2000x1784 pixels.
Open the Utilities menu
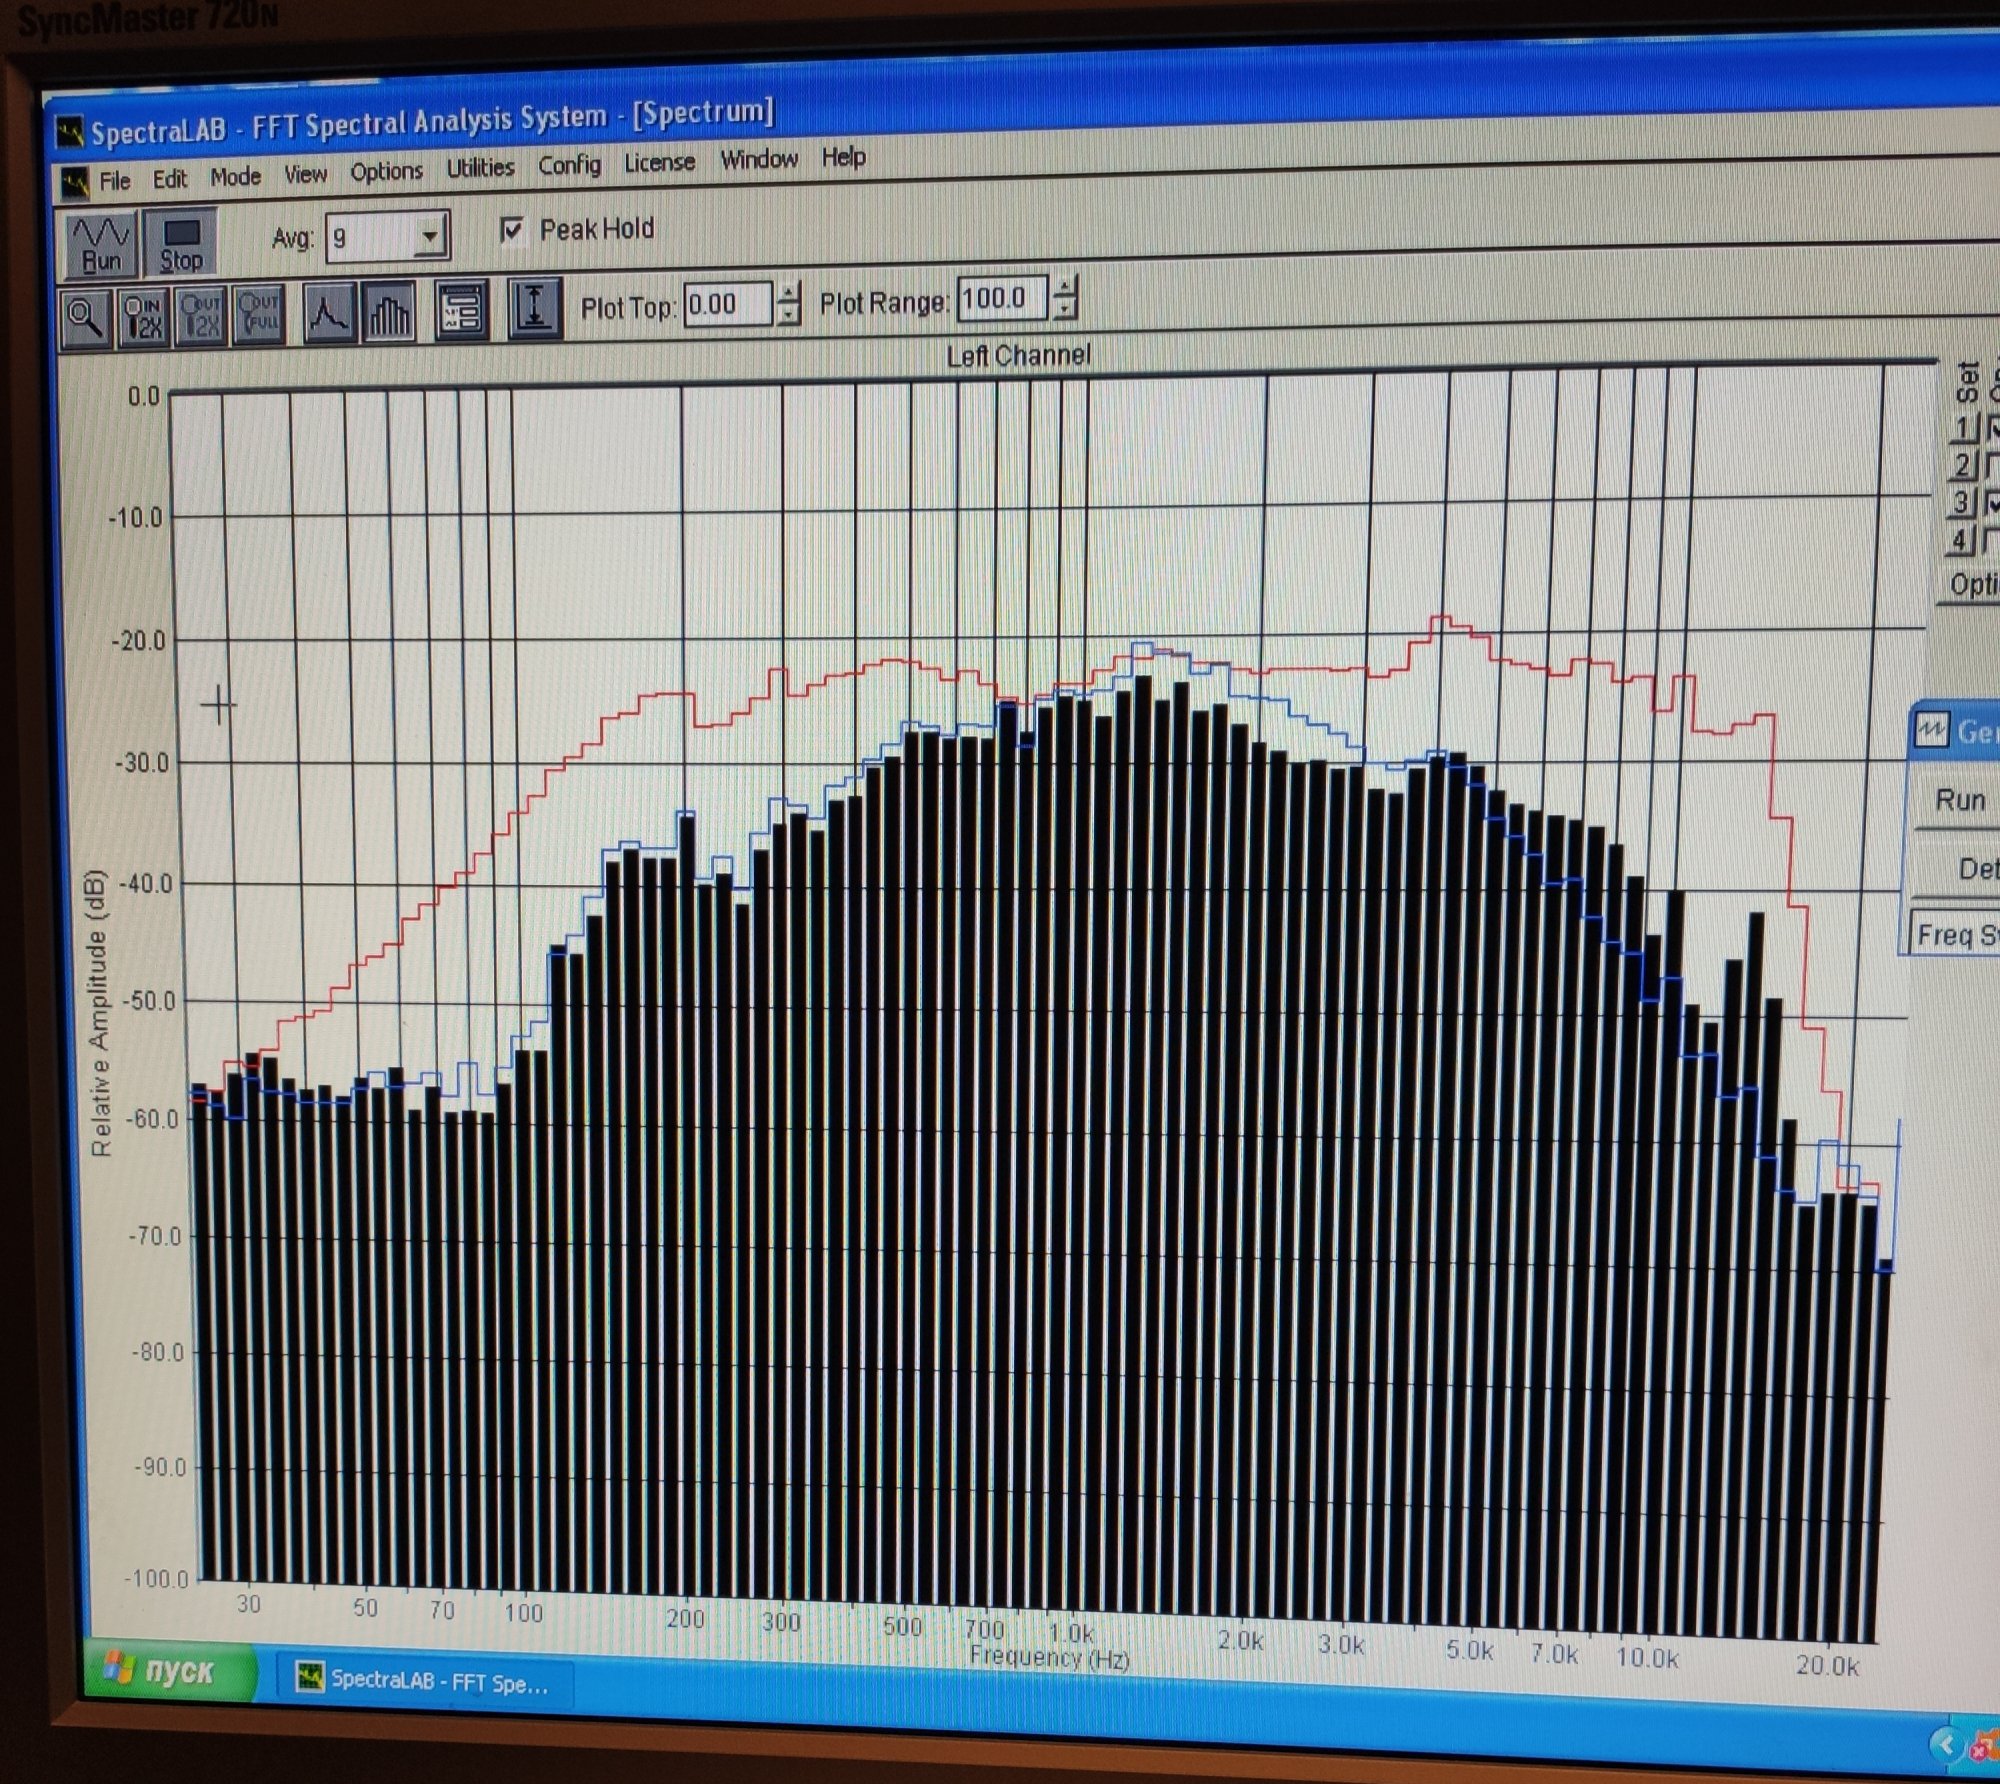pos(481,168)
